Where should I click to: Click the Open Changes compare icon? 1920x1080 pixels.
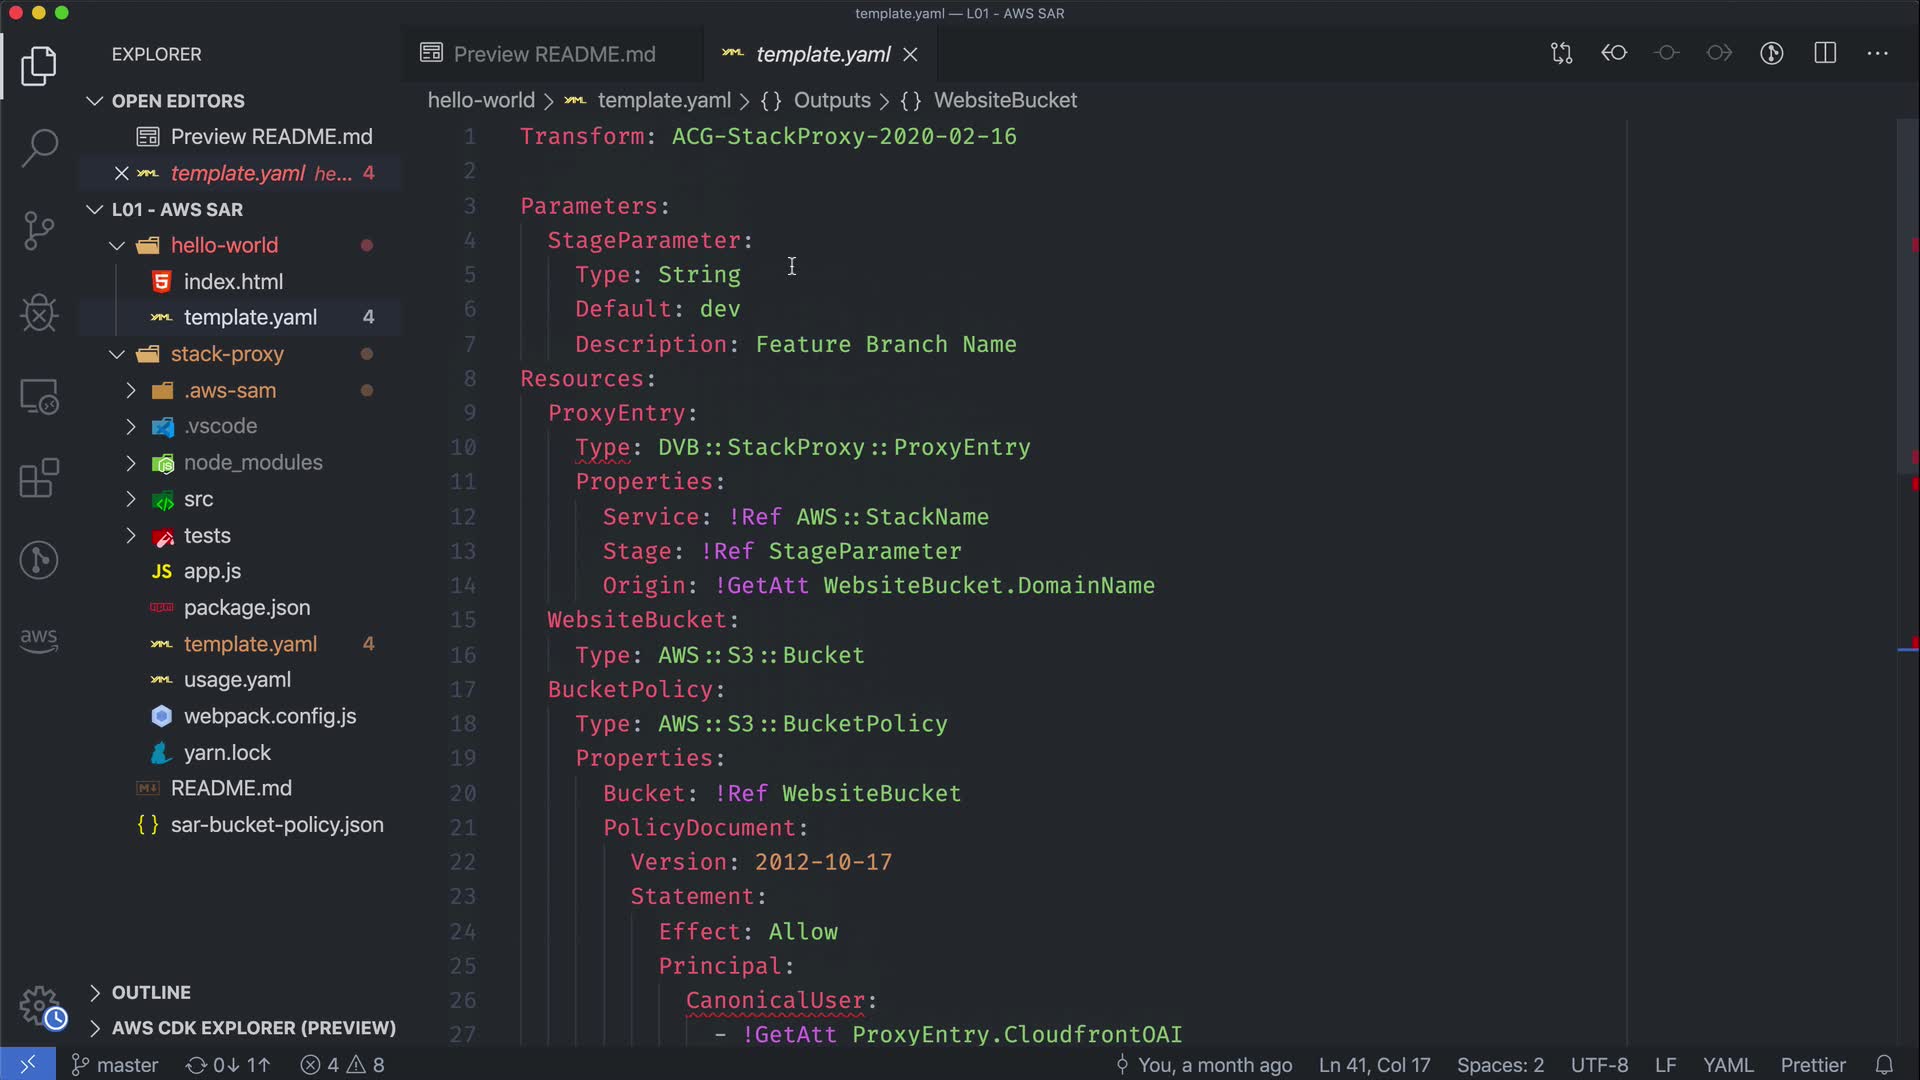[1561, 53]
